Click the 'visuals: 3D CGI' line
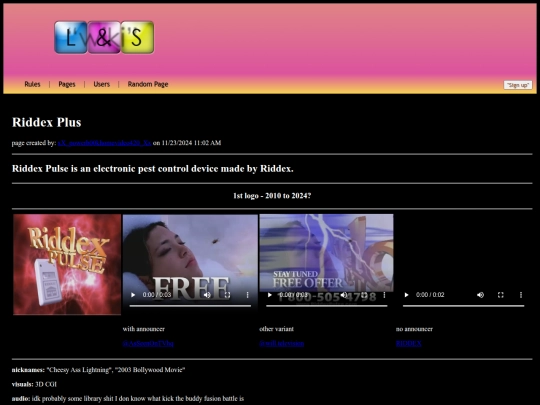540x405 pixels. tap(34, 384)
